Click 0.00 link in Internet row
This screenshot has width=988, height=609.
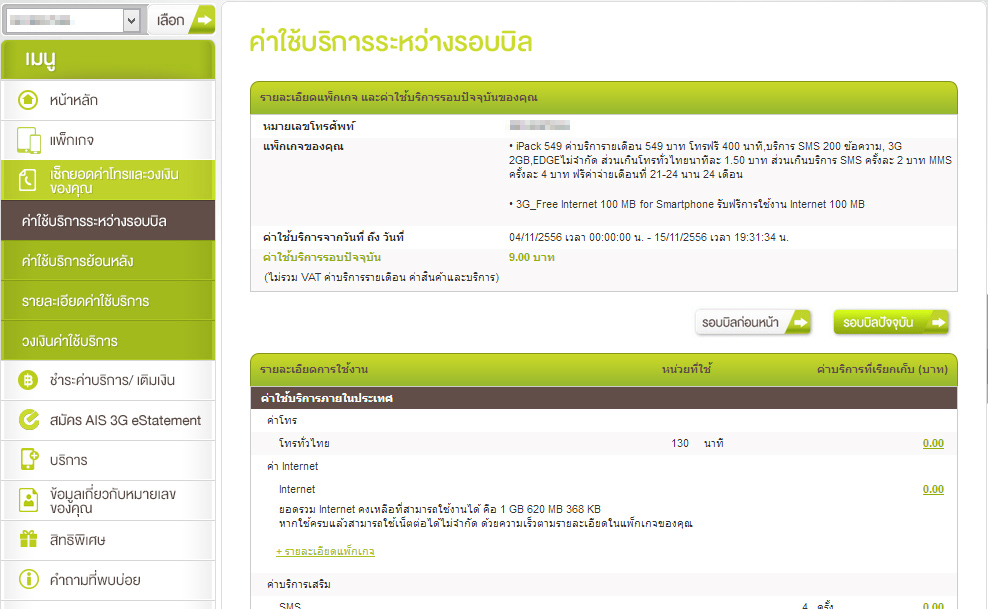click(x=933, y=489)
